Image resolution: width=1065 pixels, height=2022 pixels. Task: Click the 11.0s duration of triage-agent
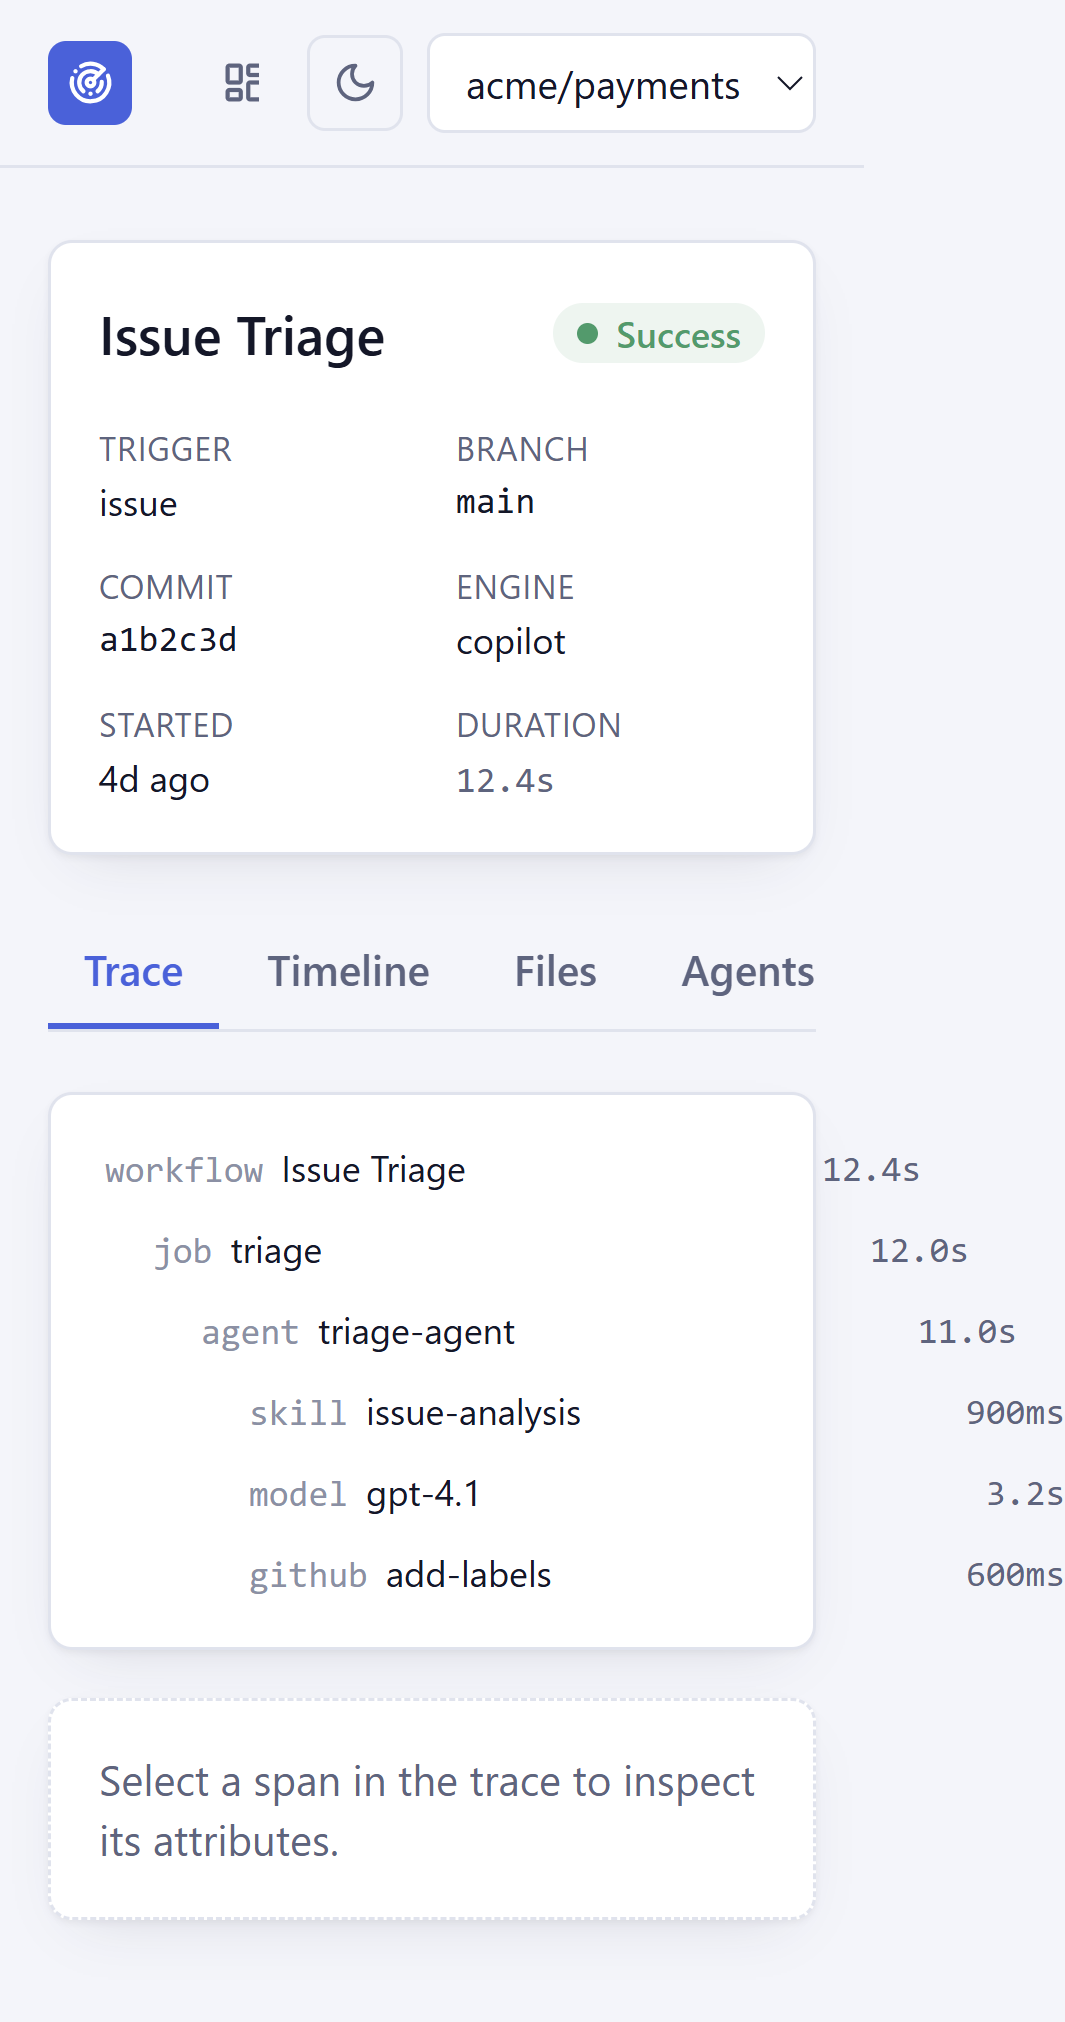pos(967,1332)
